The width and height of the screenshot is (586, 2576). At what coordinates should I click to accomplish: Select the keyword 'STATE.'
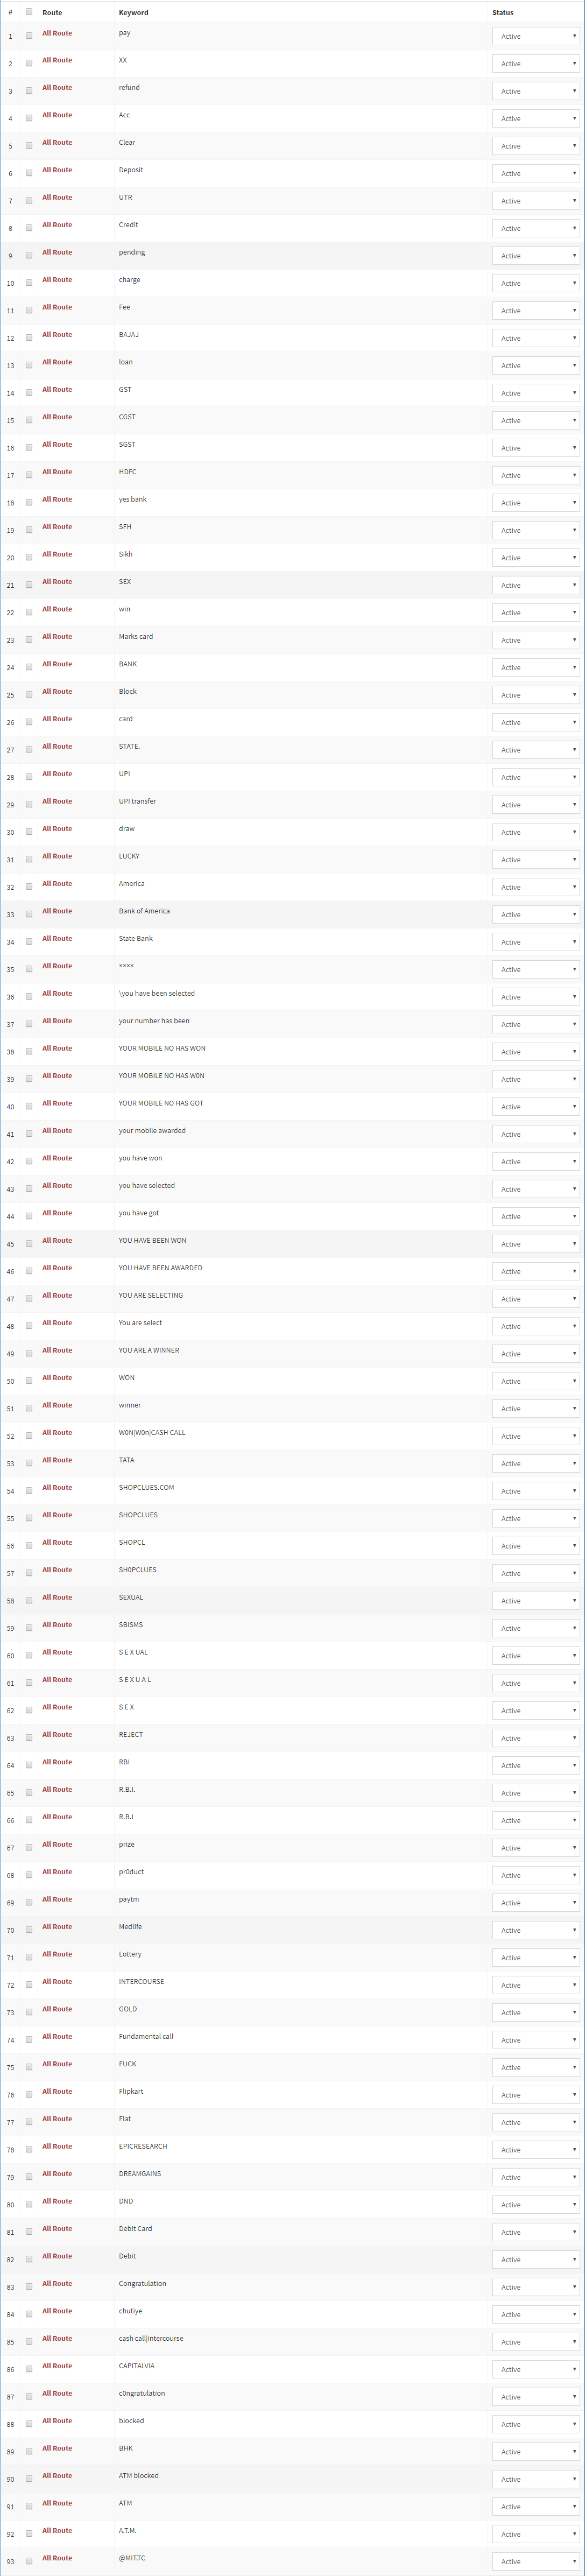click(129, 746)
